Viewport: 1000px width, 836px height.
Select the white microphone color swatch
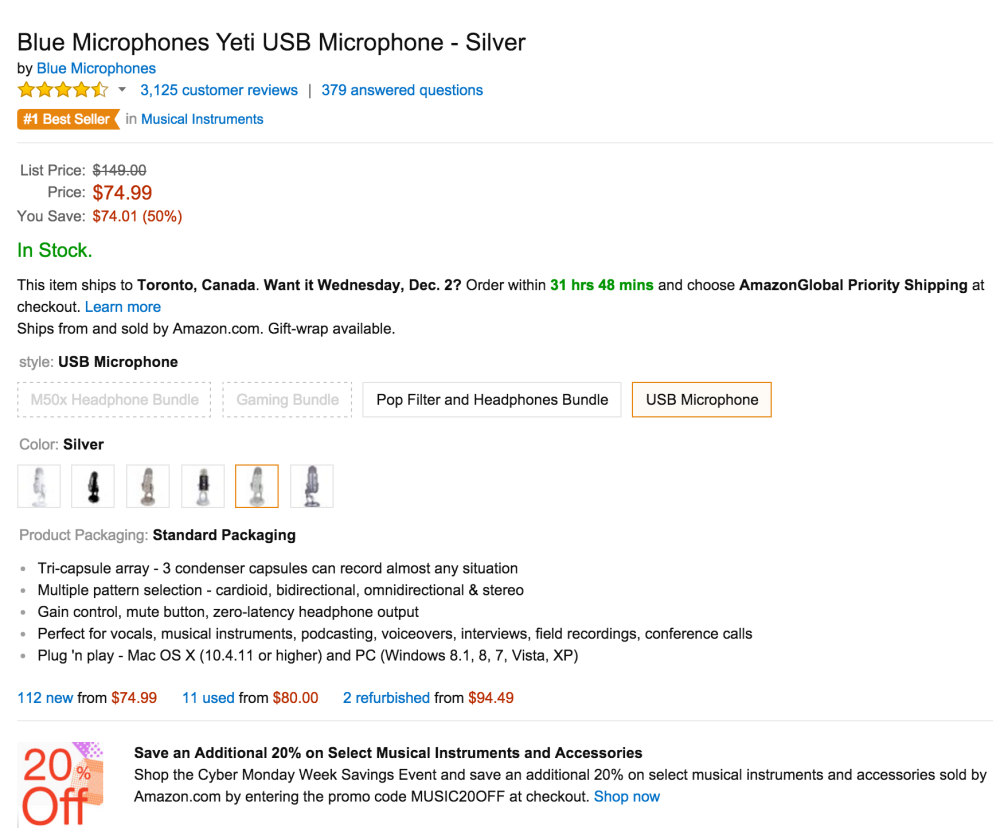point(39,486)
